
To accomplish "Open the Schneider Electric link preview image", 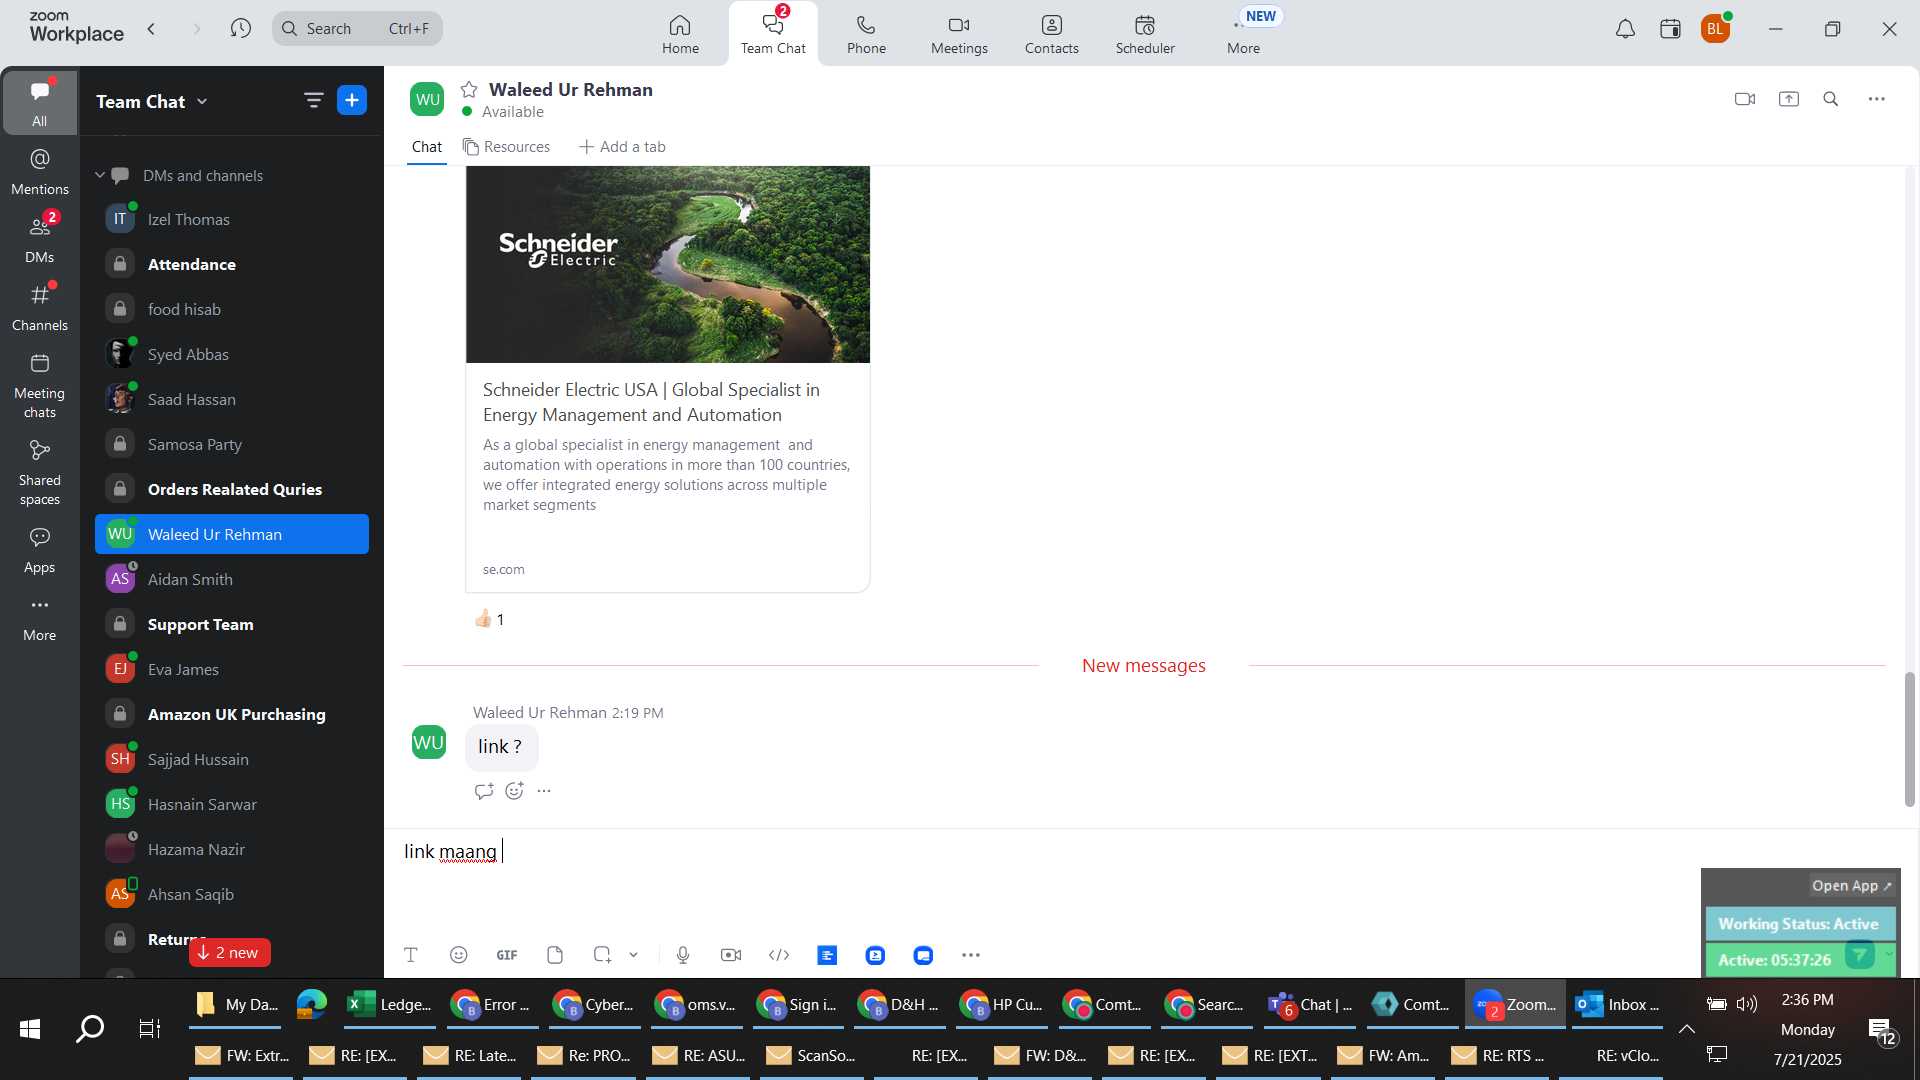I will point(668,264).
